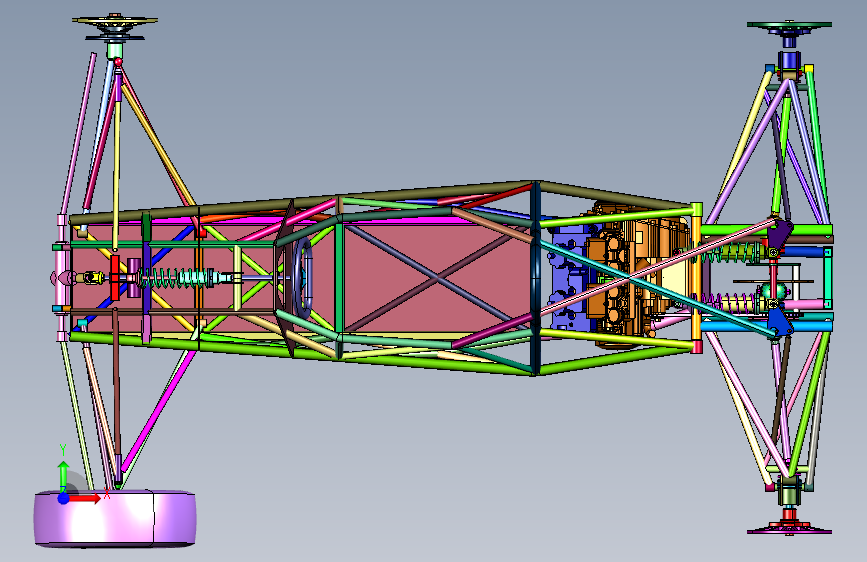Select the blue rear lower bellcrank rocker

pyautogui.click(x=780, y=322)
